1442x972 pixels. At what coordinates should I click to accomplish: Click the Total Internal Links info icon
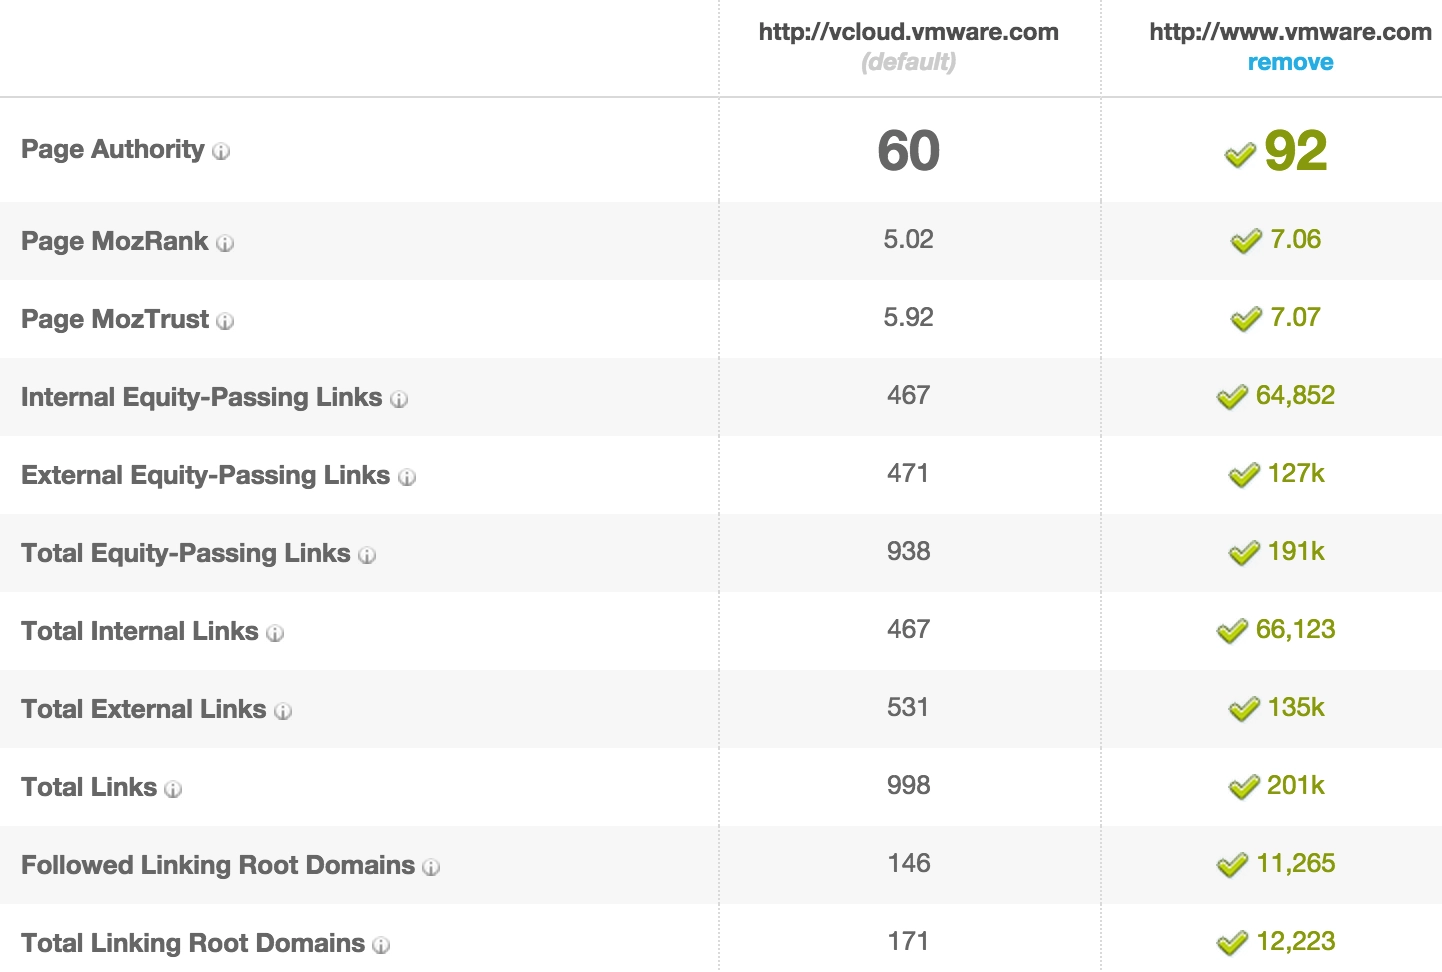(275, 633)
